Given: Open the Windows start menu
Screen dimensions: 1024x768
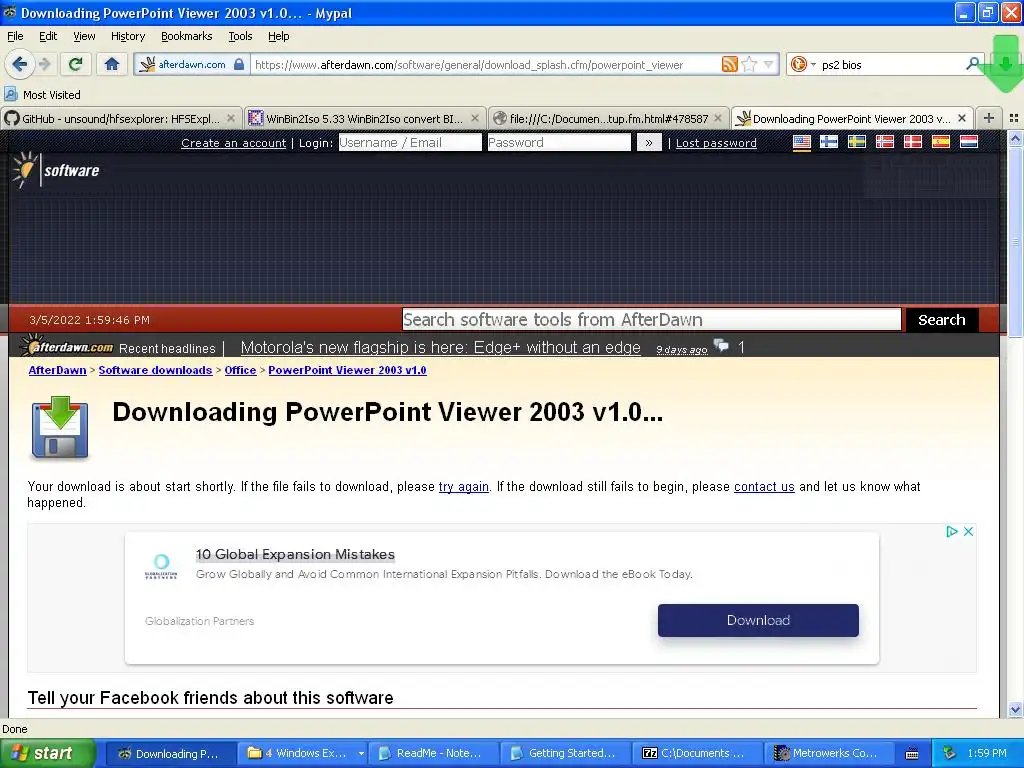Looking at the screenshot, I should point(47,753).
